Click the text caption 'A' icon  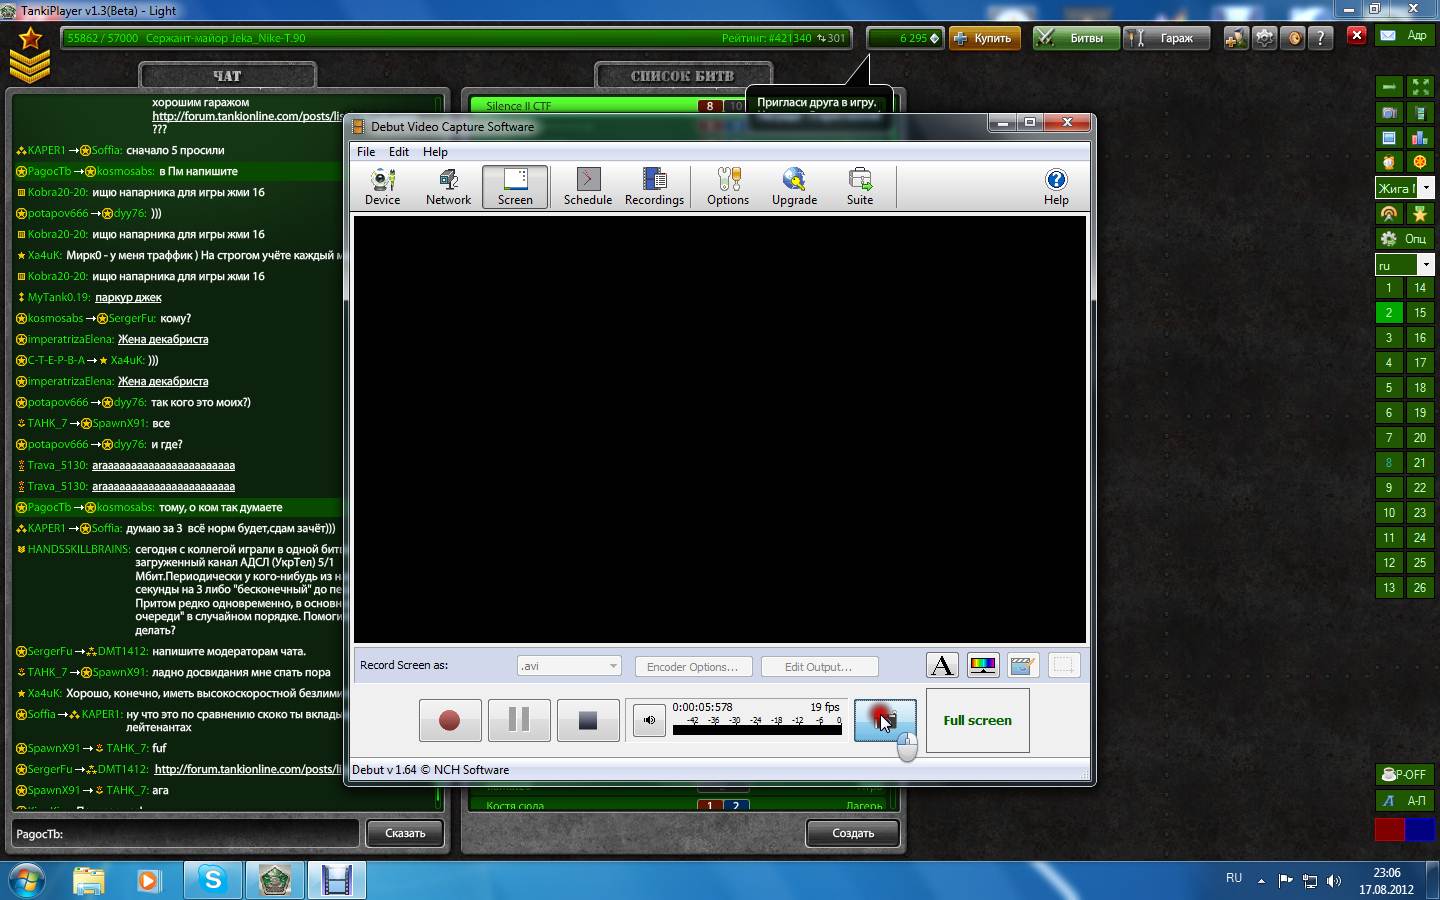click(941, 666)
